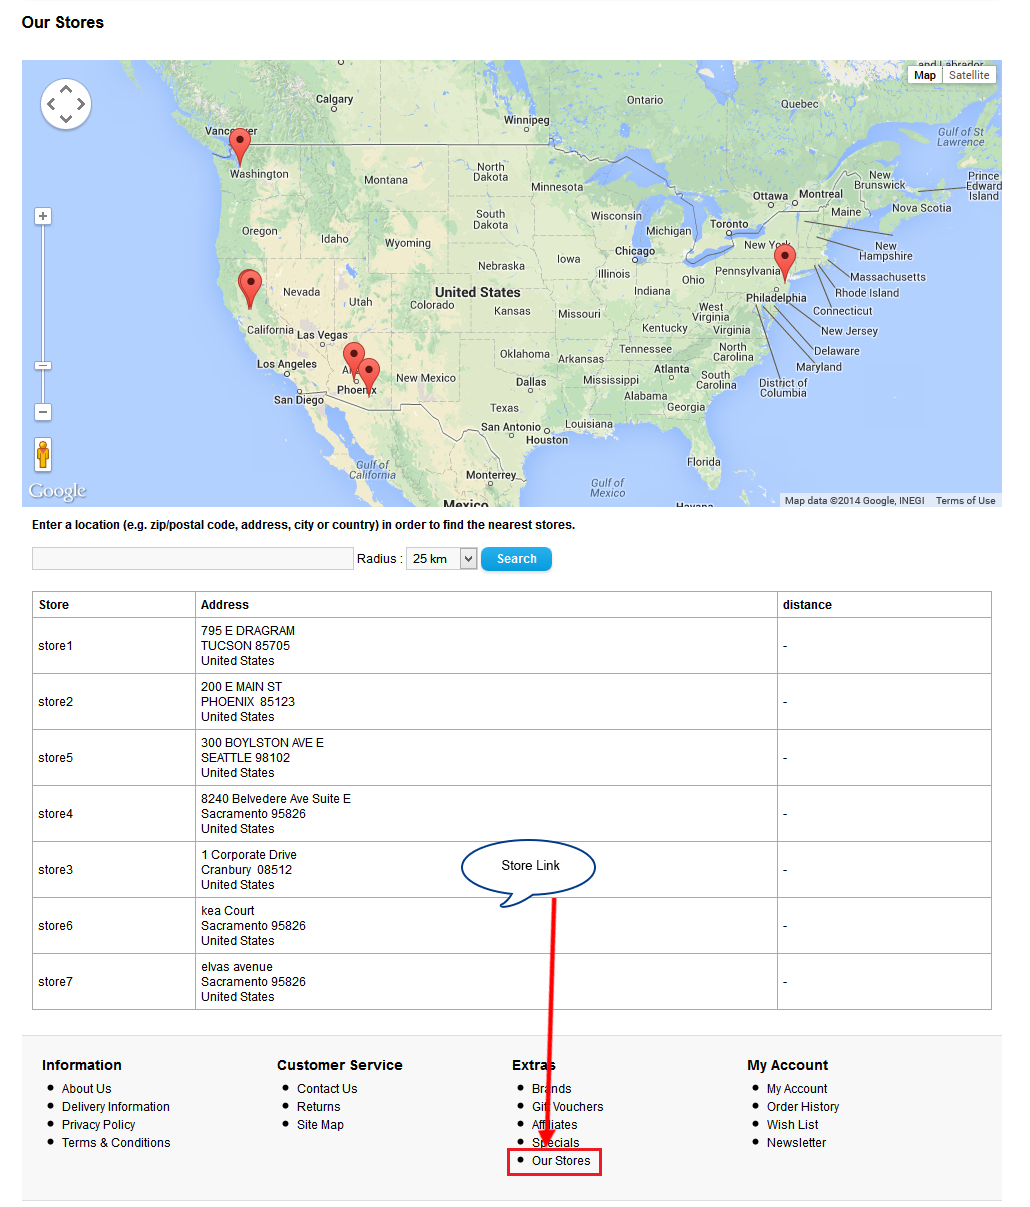
Task: Click the New Jersey store map marker
Action: (785, 262)
